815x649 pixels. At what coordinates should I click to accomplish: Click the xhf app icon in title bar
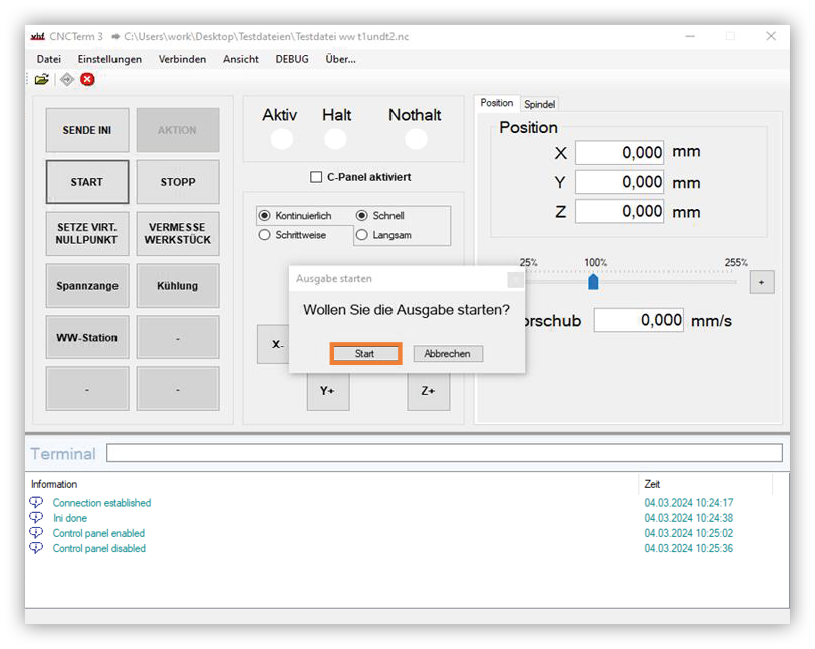coord(37,36)
